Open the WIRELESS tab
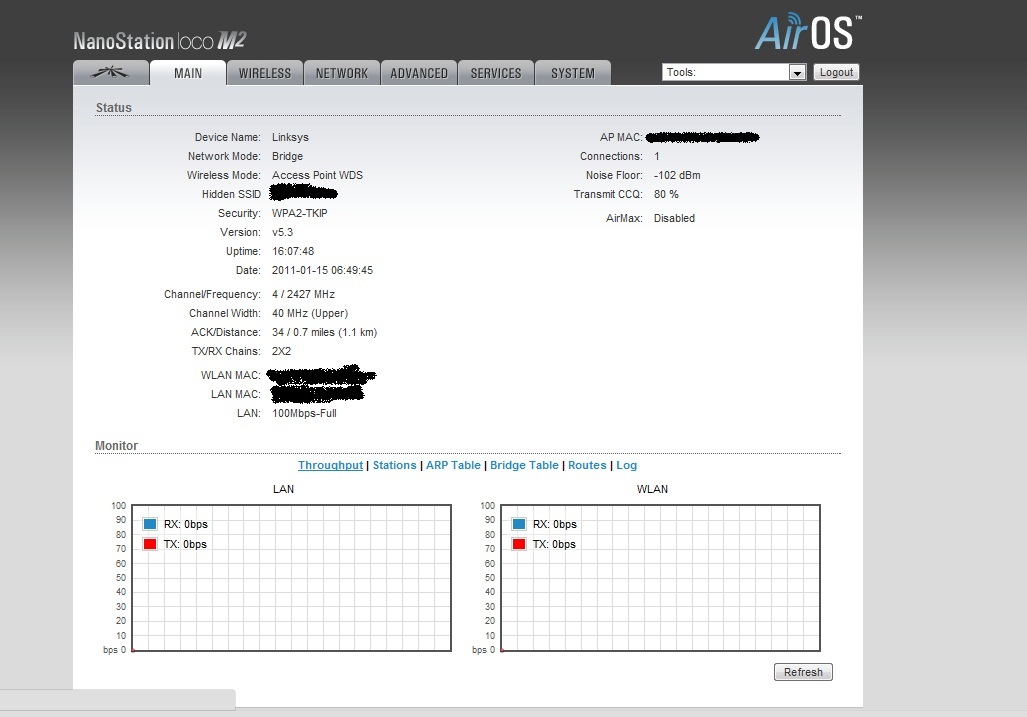 click(265, 73)
